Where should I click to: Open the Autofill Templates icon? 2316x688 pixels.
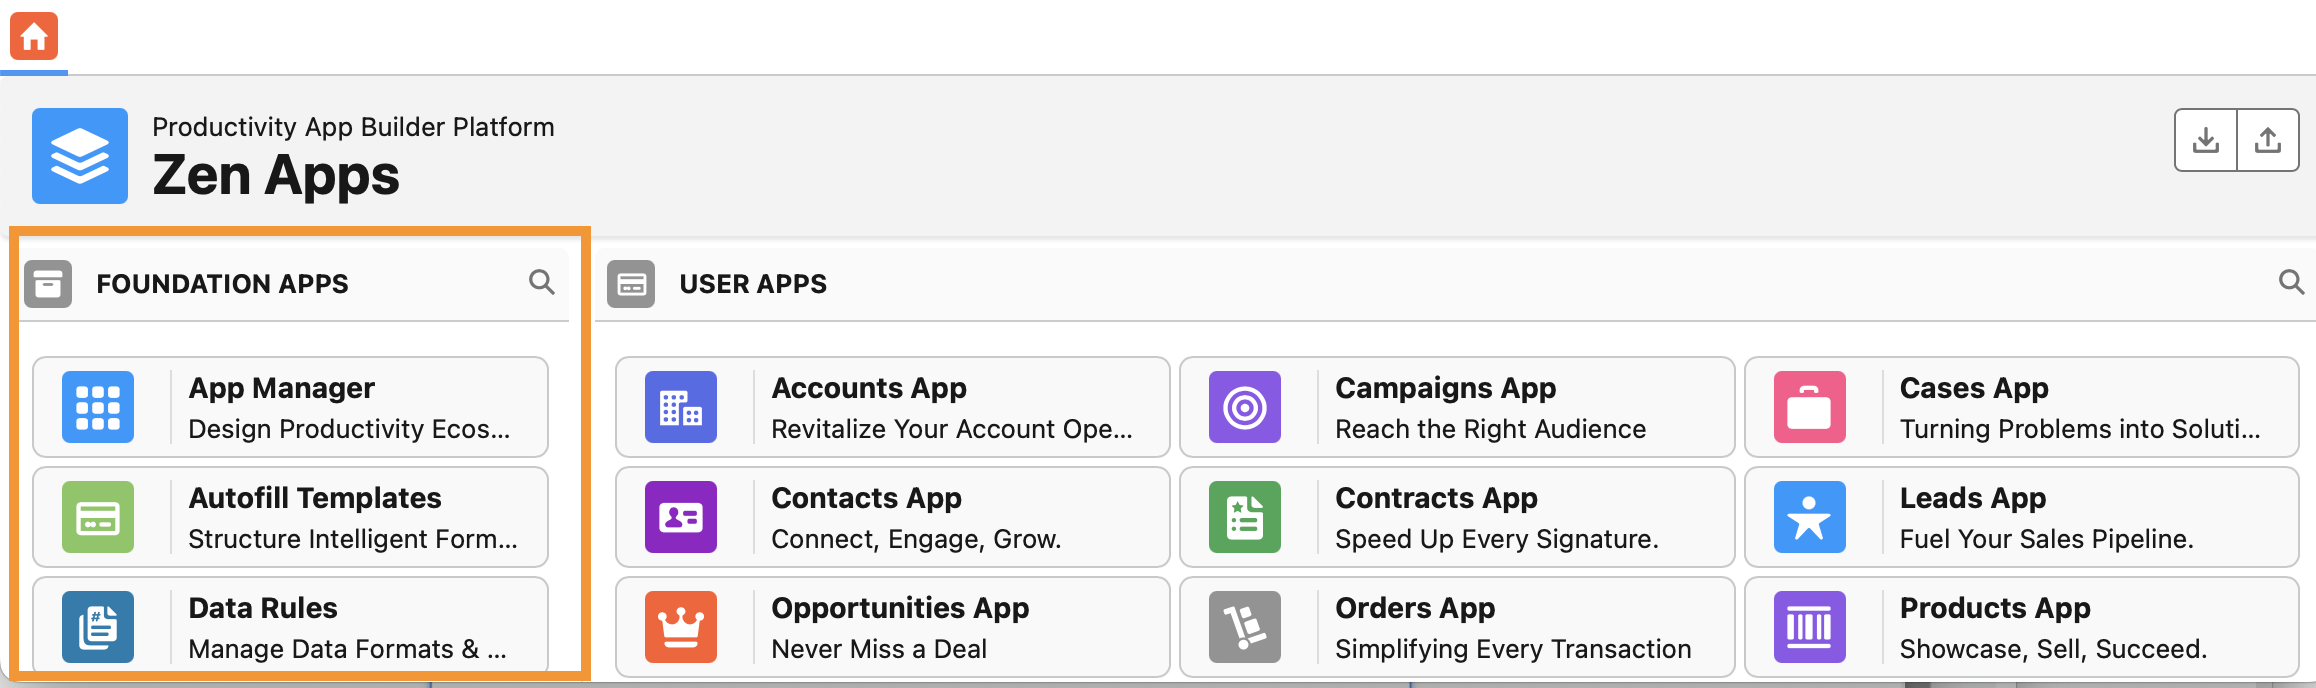98,517
